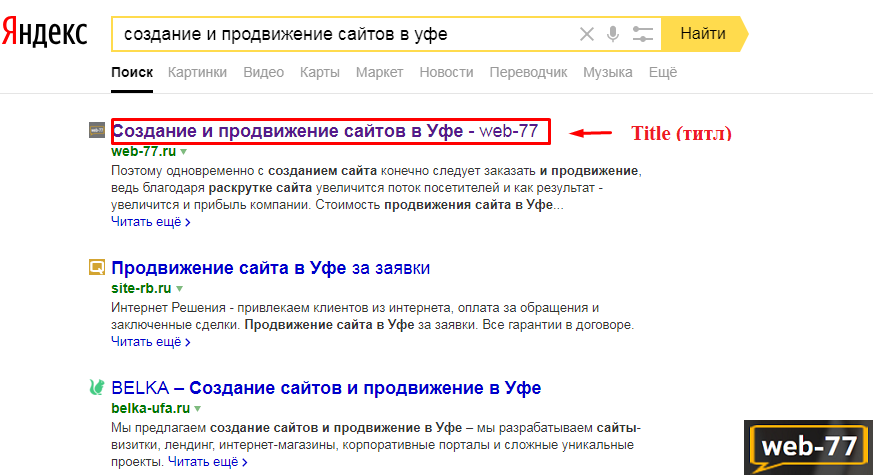Activate voice search microphone icon

[613, 34]
